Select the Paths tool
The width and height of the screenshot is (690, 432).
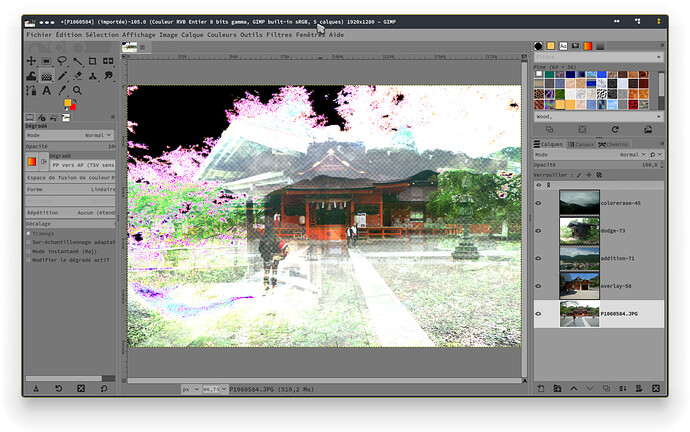click(x=31, y=91)
